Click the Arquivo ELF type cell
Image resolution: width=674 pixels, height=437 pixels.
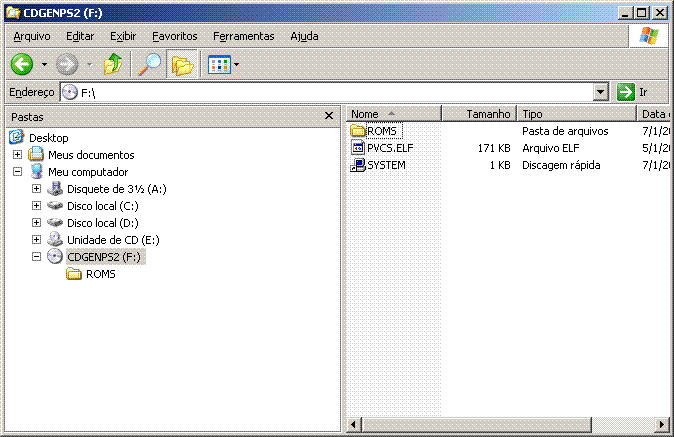pos(551,148)
